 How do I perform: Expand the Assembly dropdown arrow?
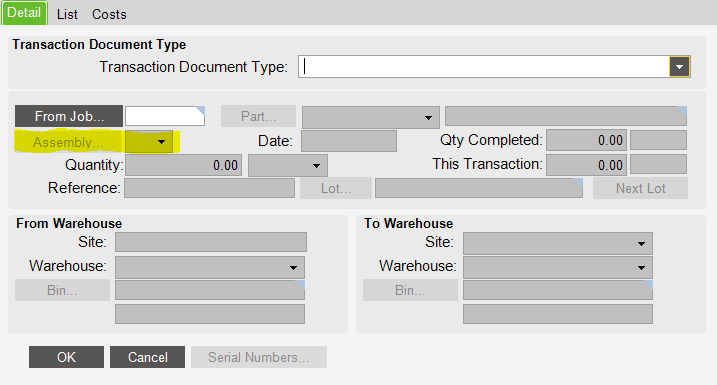click(x=149, y=142)
